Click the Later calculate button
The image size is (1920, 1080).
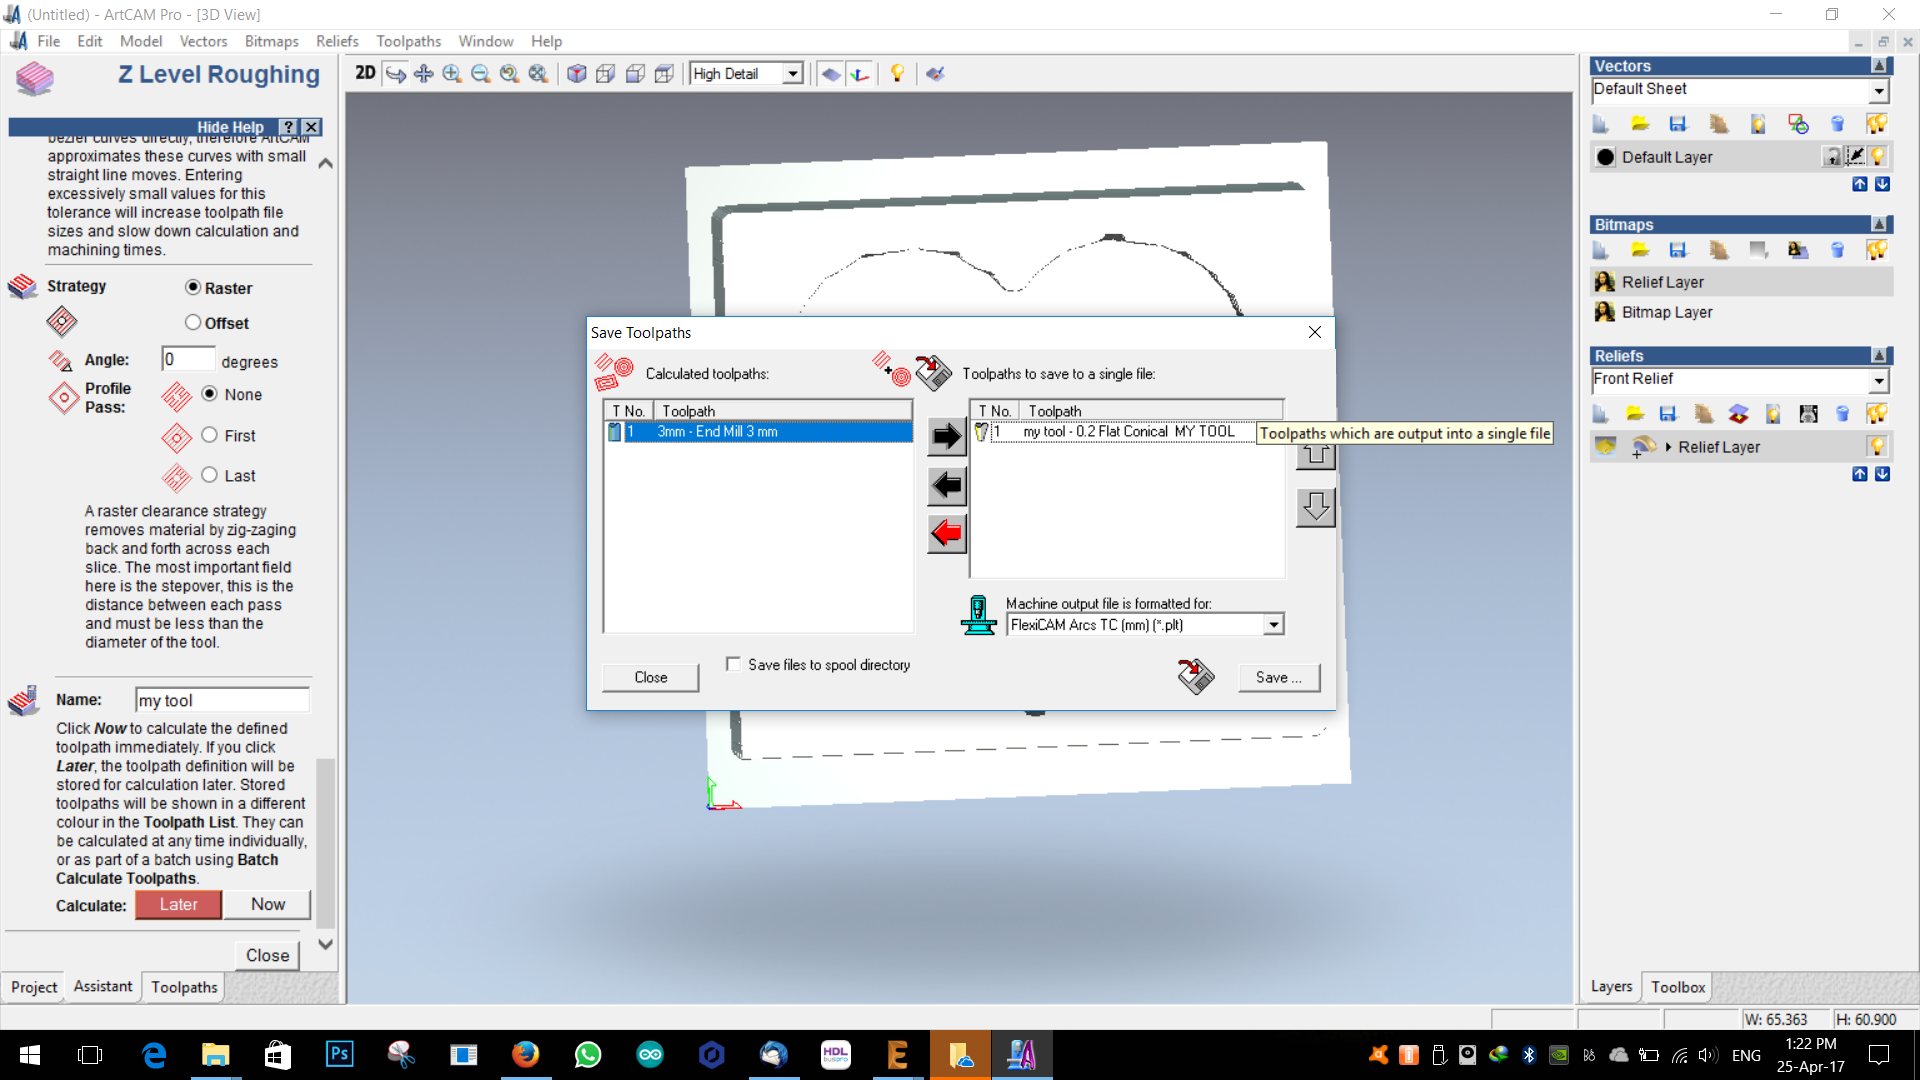coord(178,904)
